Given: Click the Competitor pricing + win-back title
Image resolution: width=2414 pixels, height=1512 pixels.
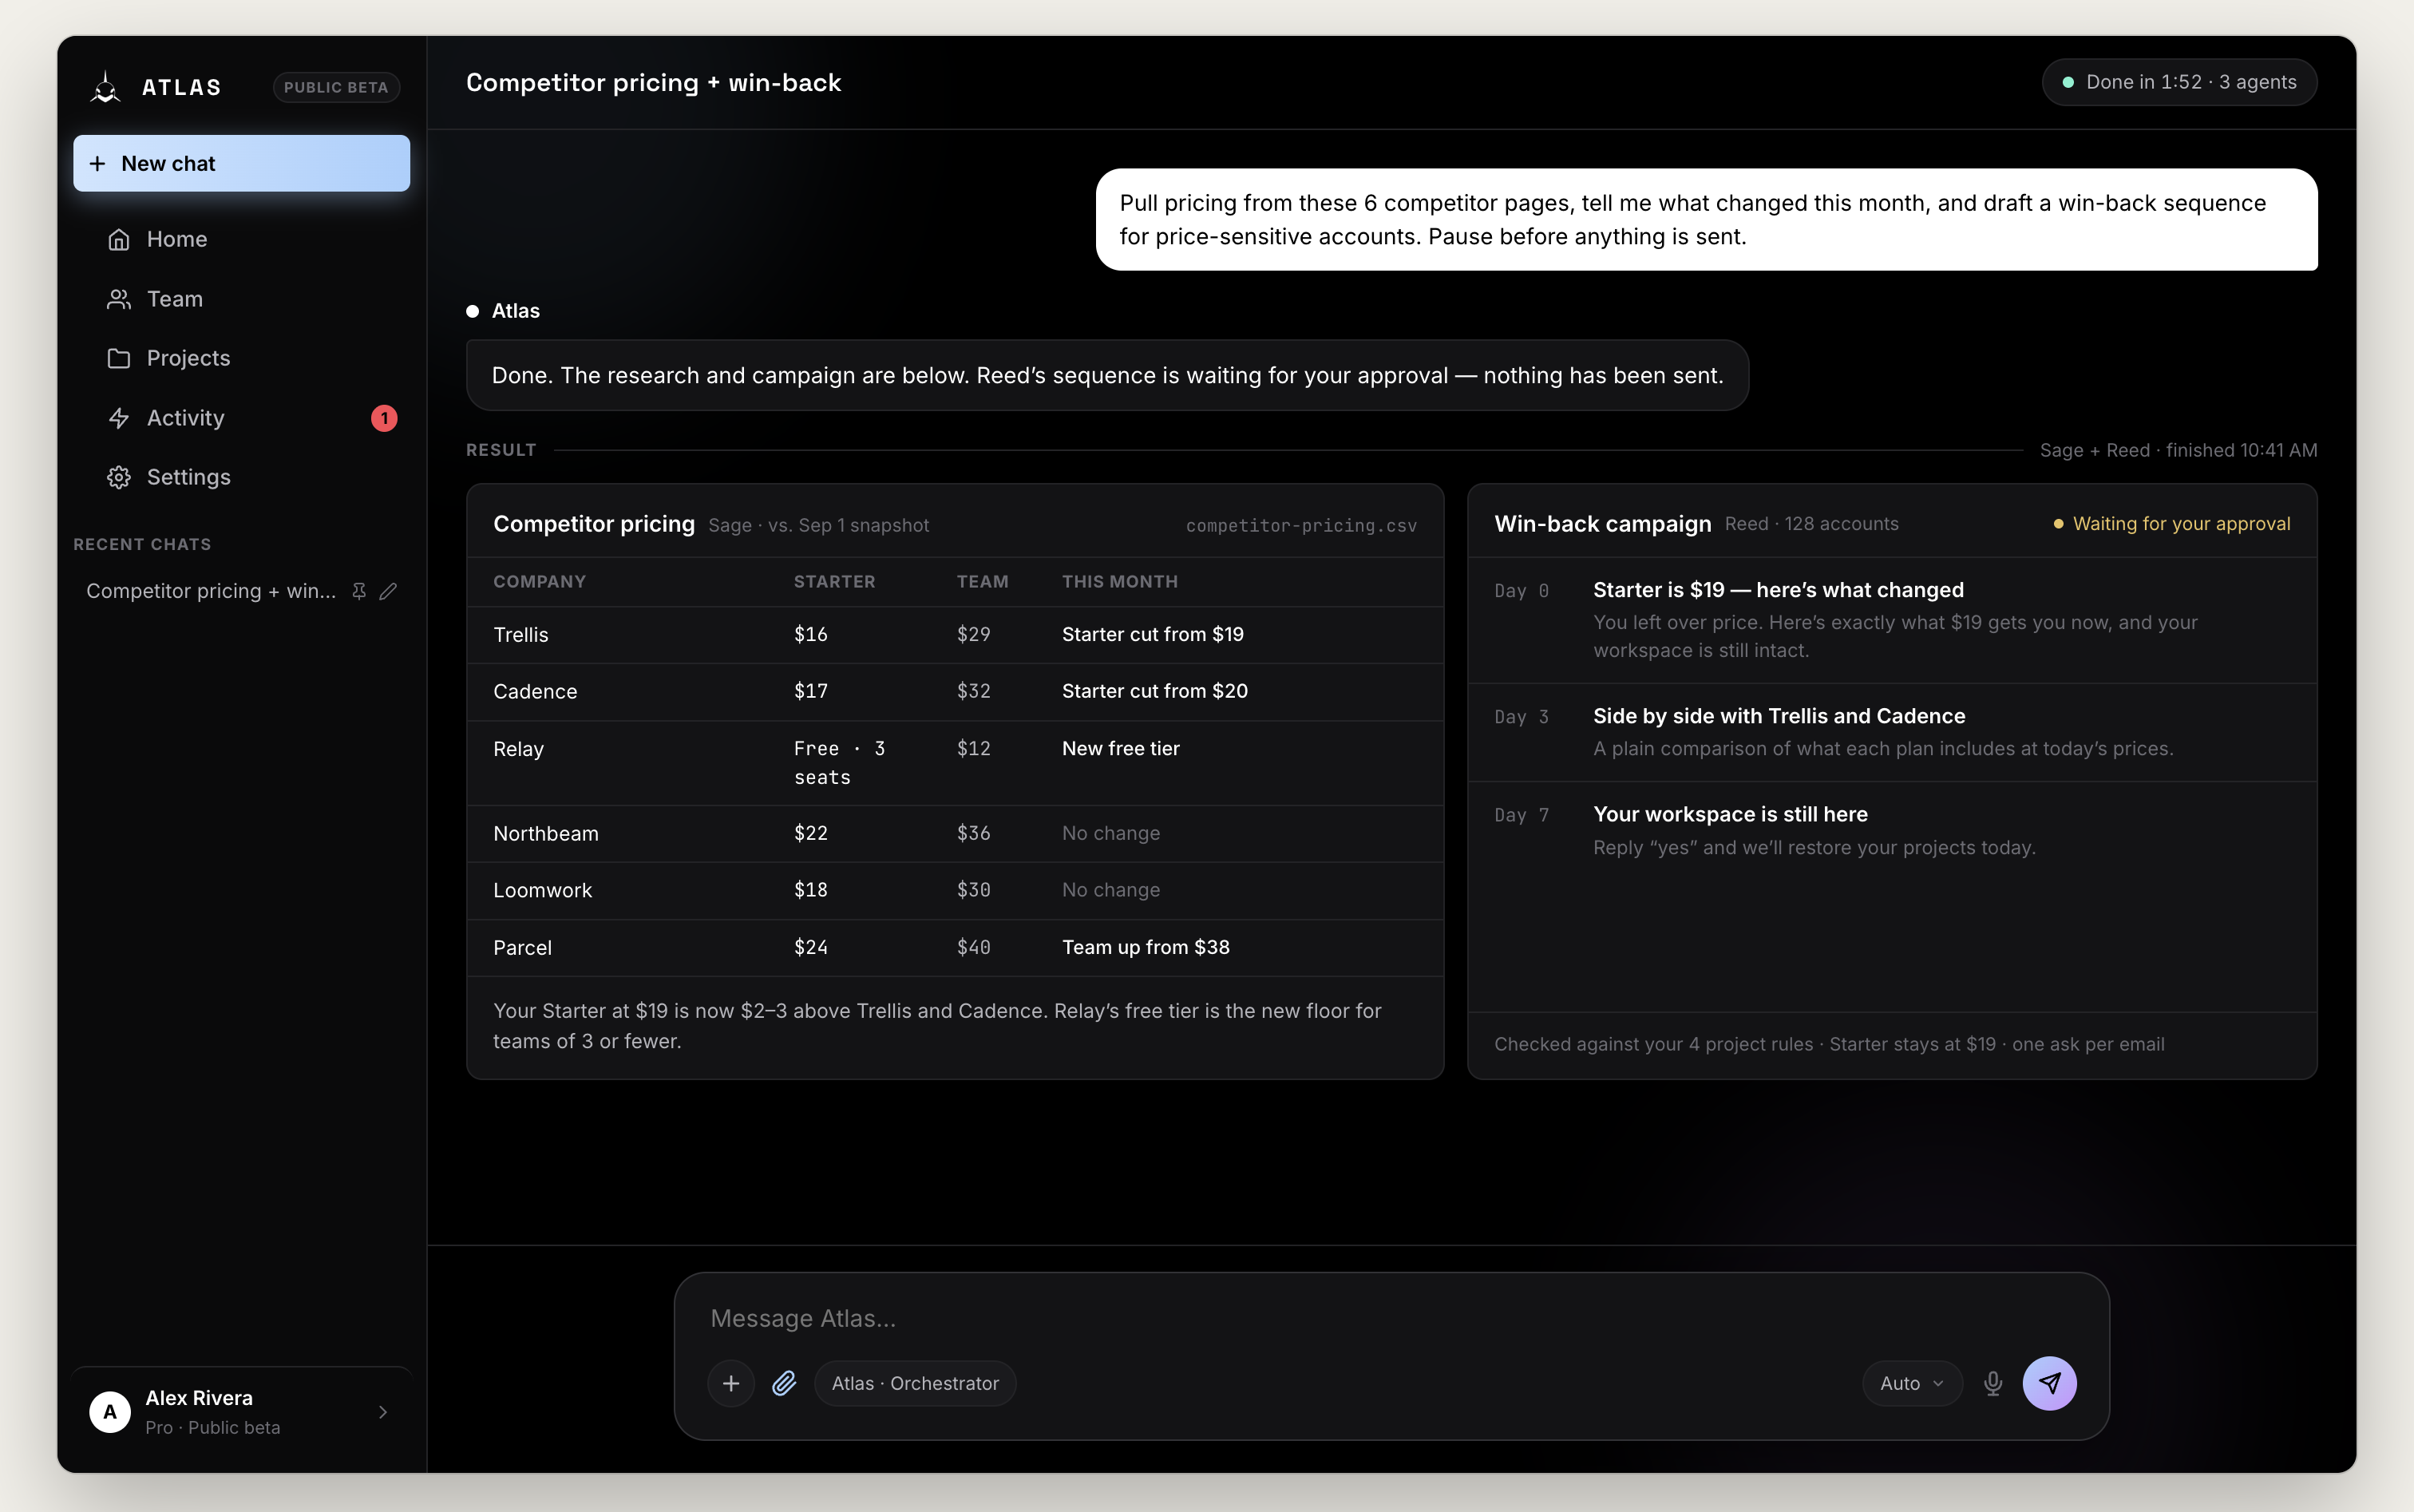Looking at the screenshot, I should (x=653, y=82).
